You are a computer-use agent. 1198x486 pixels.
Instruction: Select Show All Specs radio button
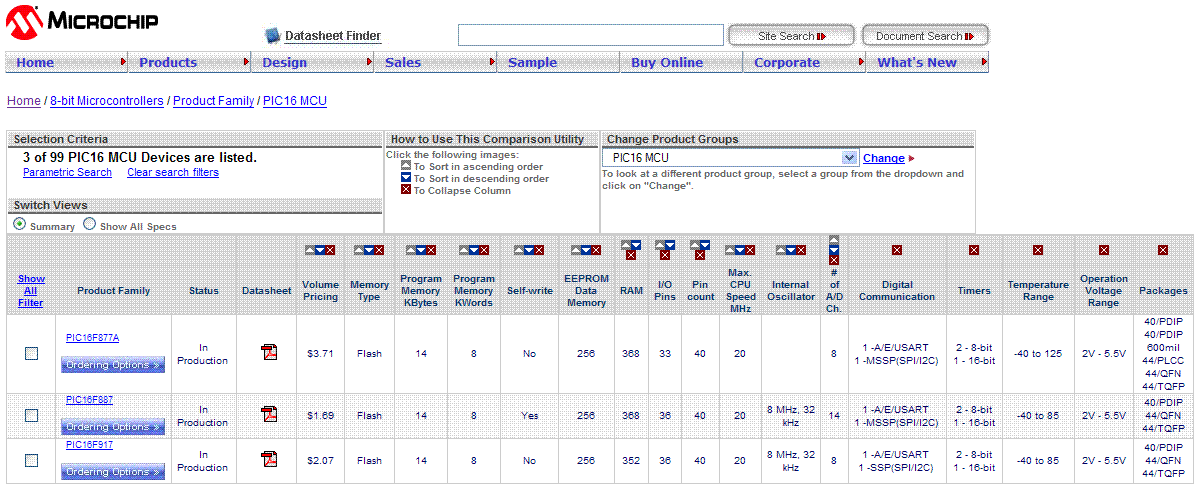point(89,225)
